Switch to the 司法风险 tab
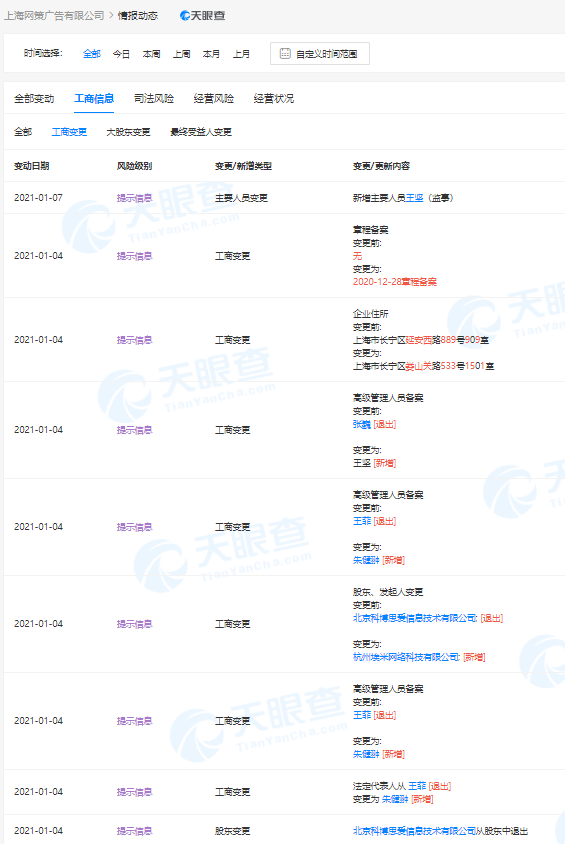 [x=154, y=99]
